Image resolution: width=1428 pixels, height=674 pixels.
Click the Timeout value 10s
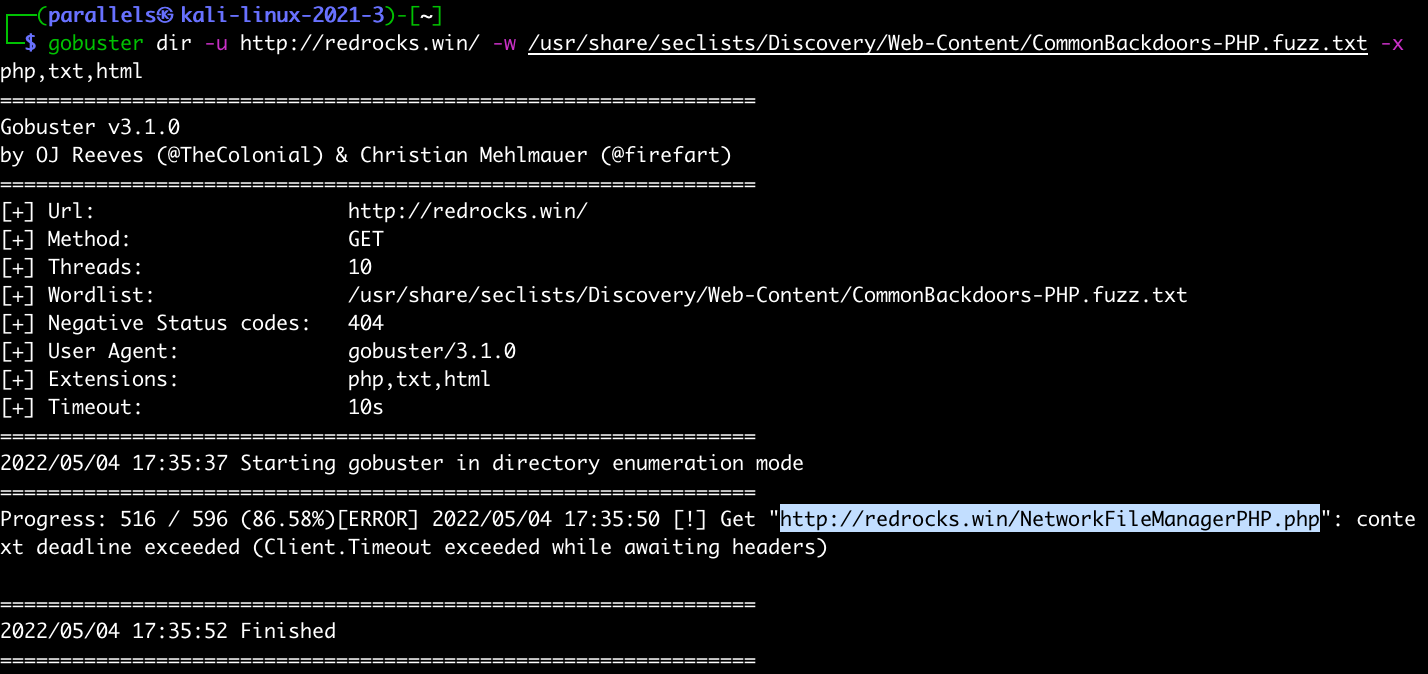(x=366, y=407)
